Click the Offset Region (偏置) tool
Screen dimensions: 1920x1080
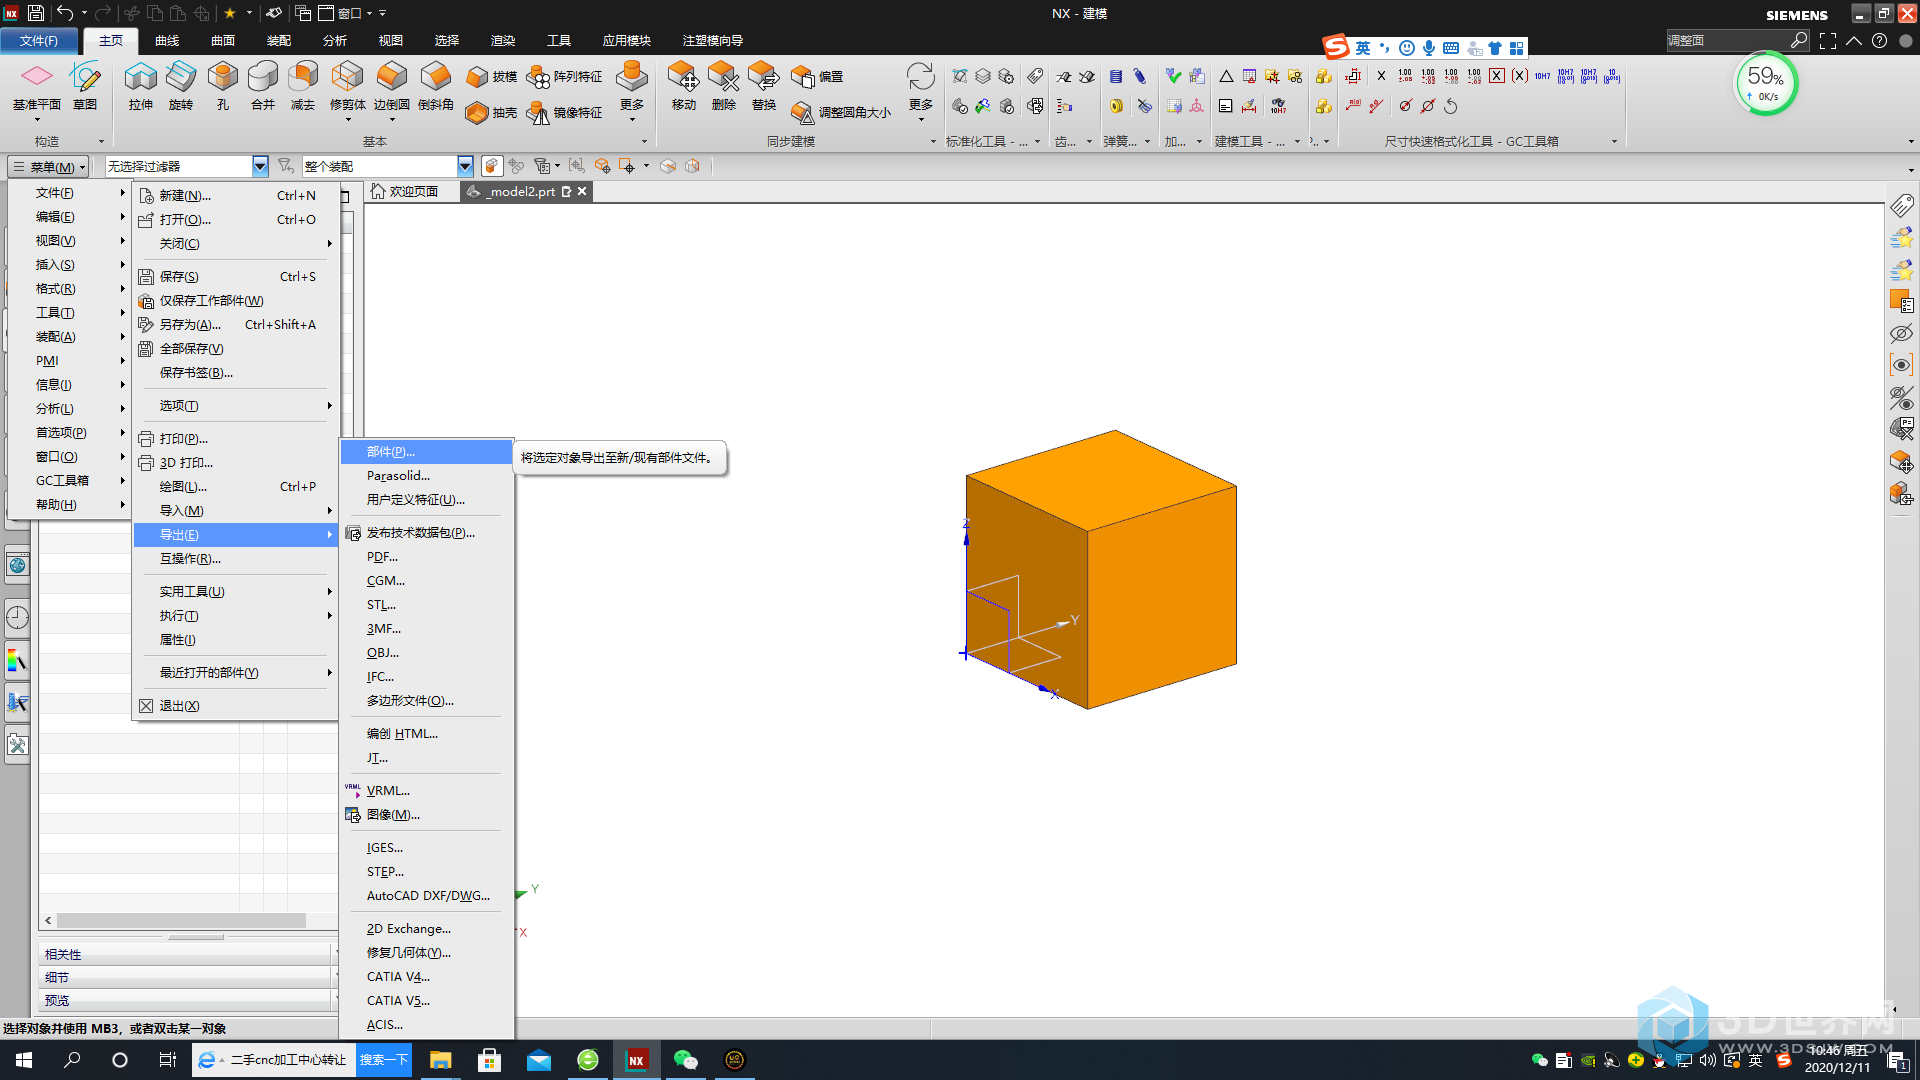click(817, 77)
